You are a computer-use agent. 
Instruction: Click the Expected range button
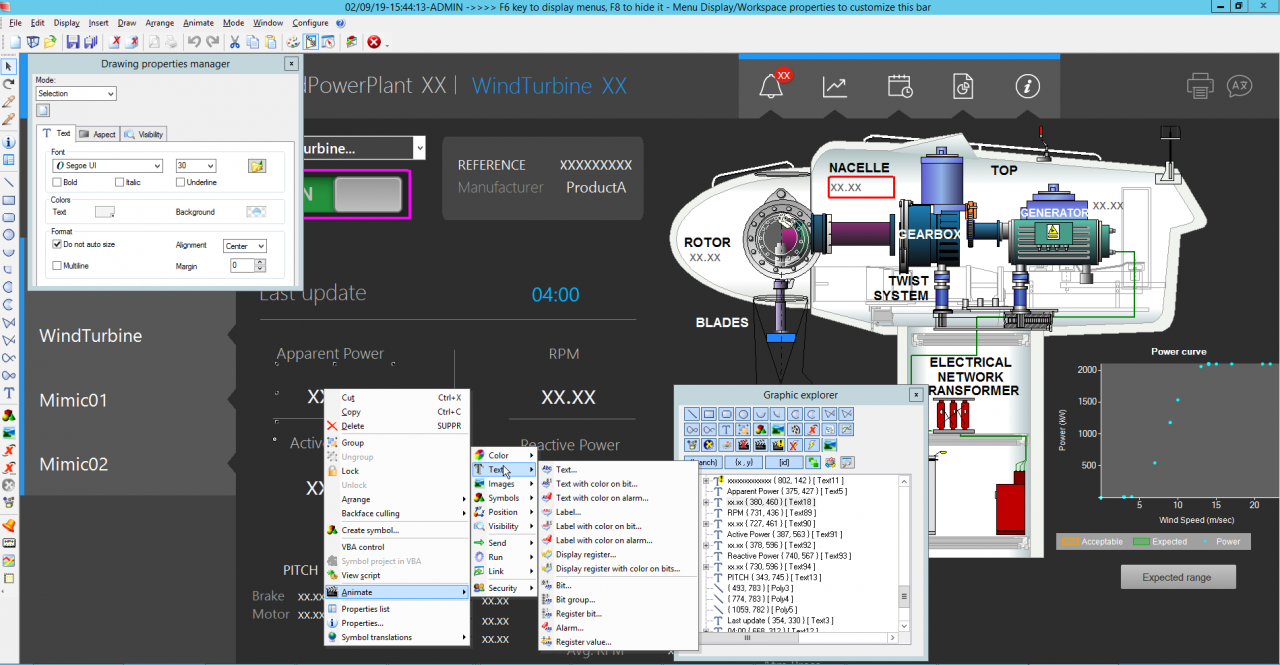[x=1176, y=577]
